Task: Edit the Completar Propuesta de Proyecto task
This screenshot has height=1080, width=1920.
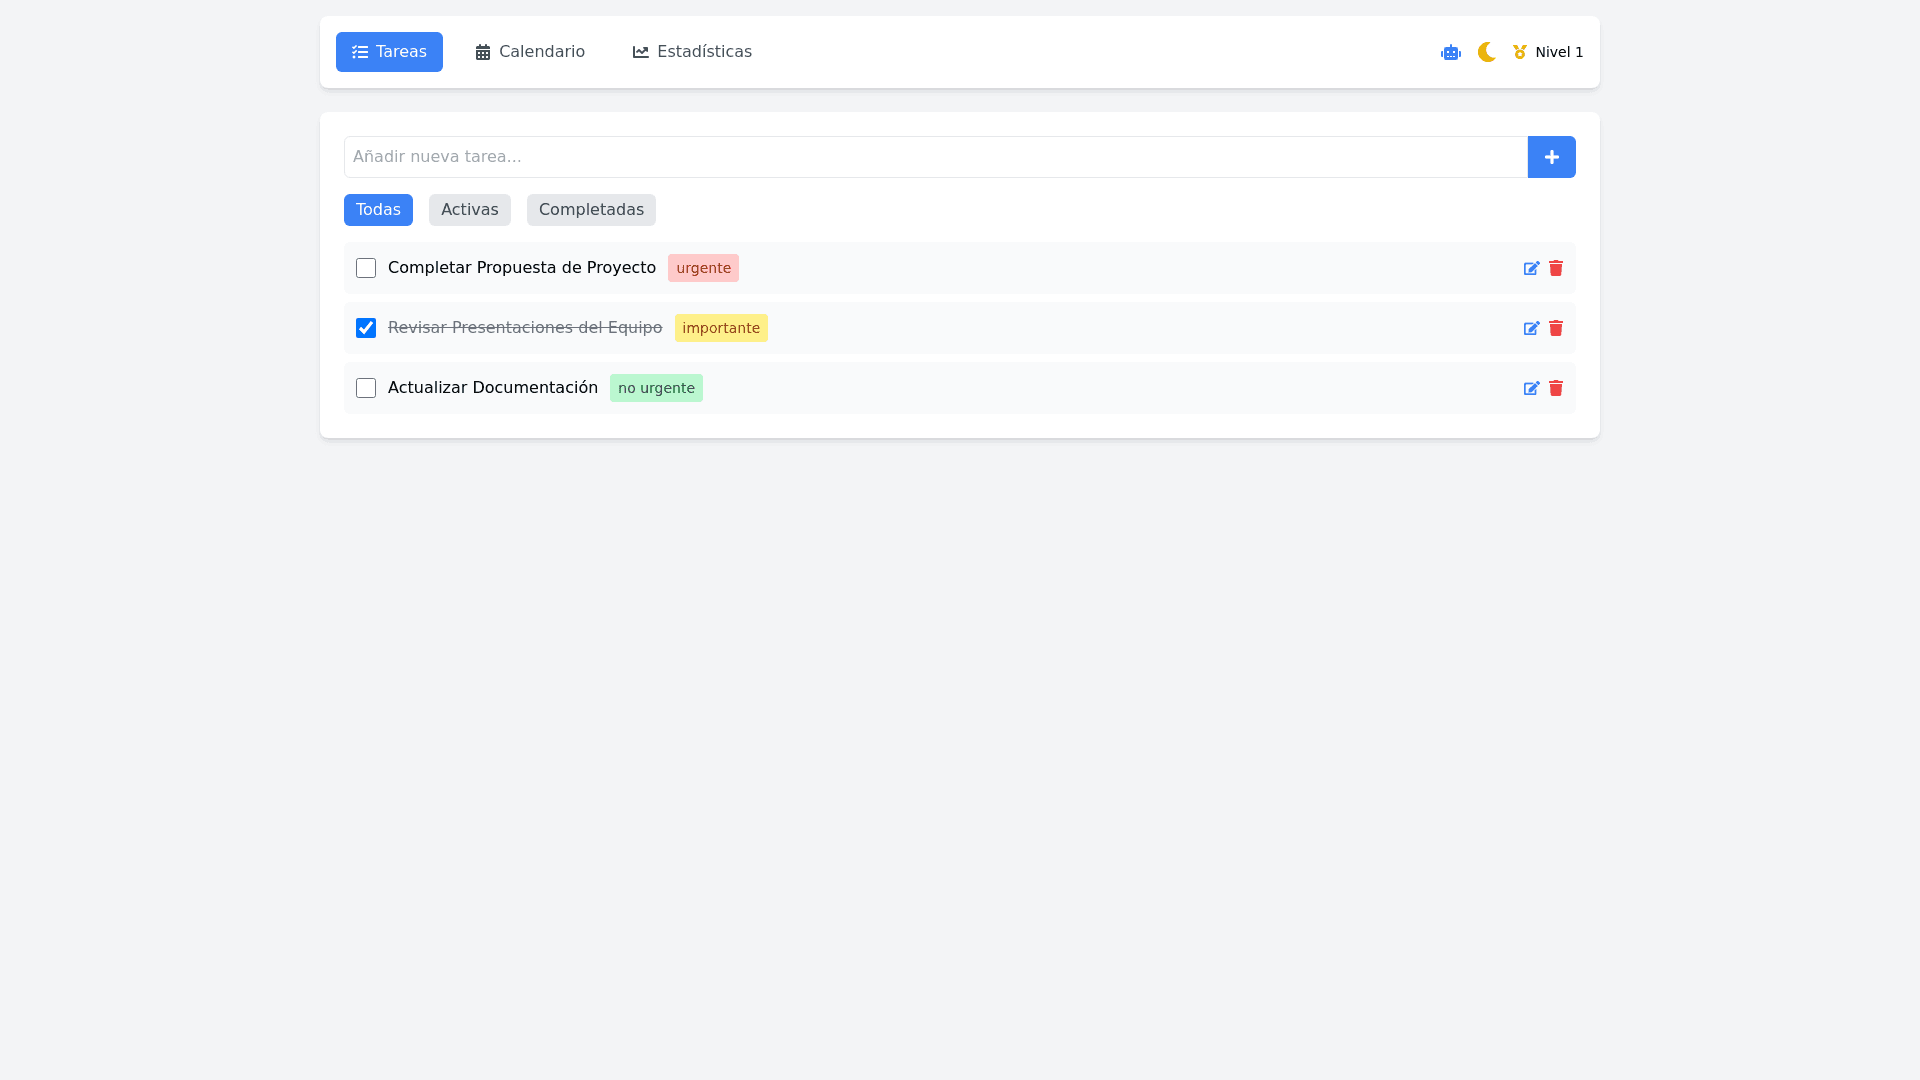Action: tap(1531, 268)
